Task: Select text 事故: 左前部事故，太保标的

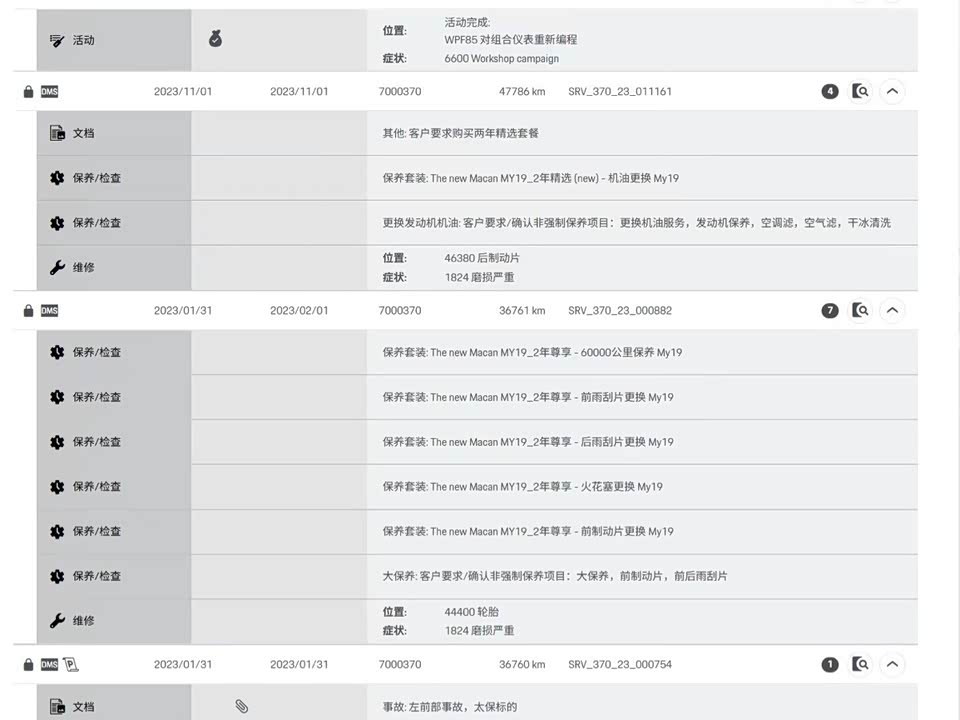Action: click(x=449, y=707)
